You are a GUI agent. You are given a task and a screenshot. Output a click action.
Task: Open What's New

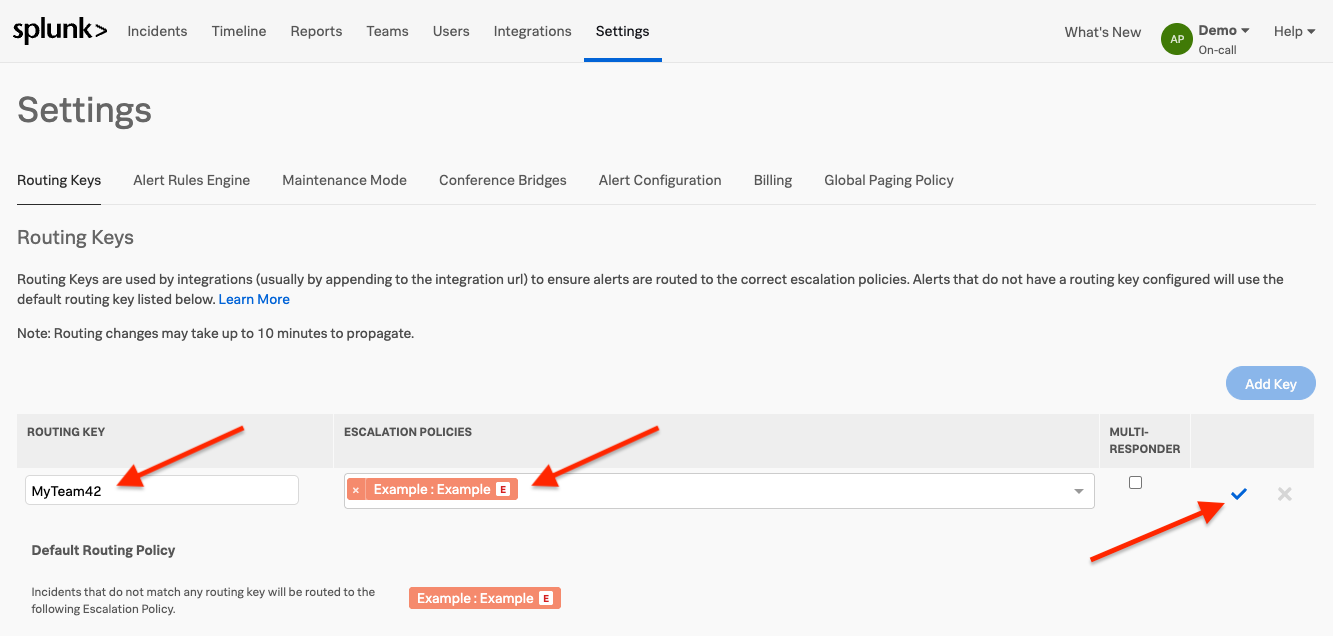pyautogui.click(x=1102, y=32)
